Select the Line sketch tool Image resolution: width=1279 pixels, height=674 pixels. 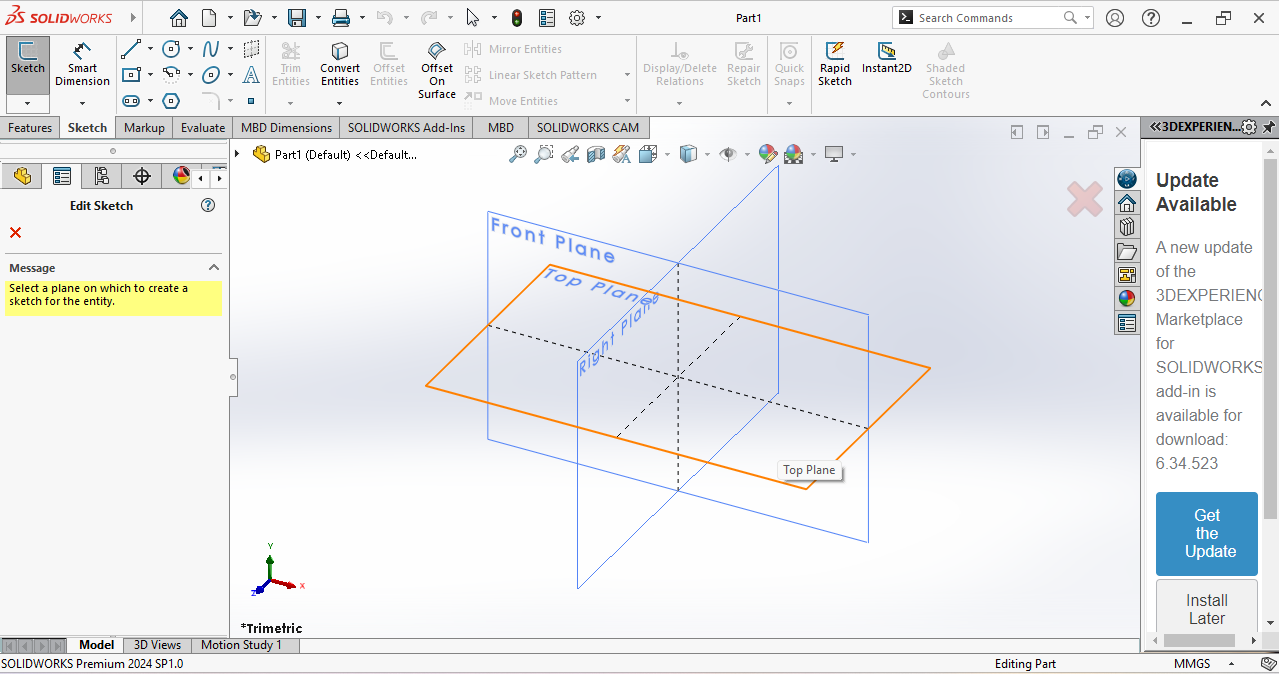coord(131,49)
